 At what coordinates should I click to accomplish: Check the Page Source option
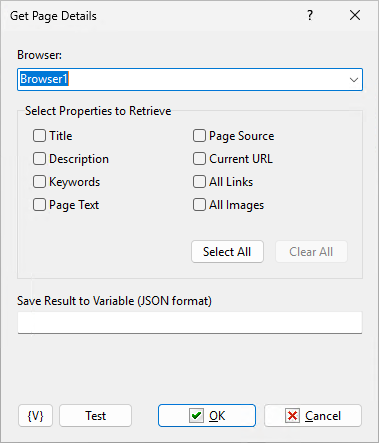click(x=199, y=136)
